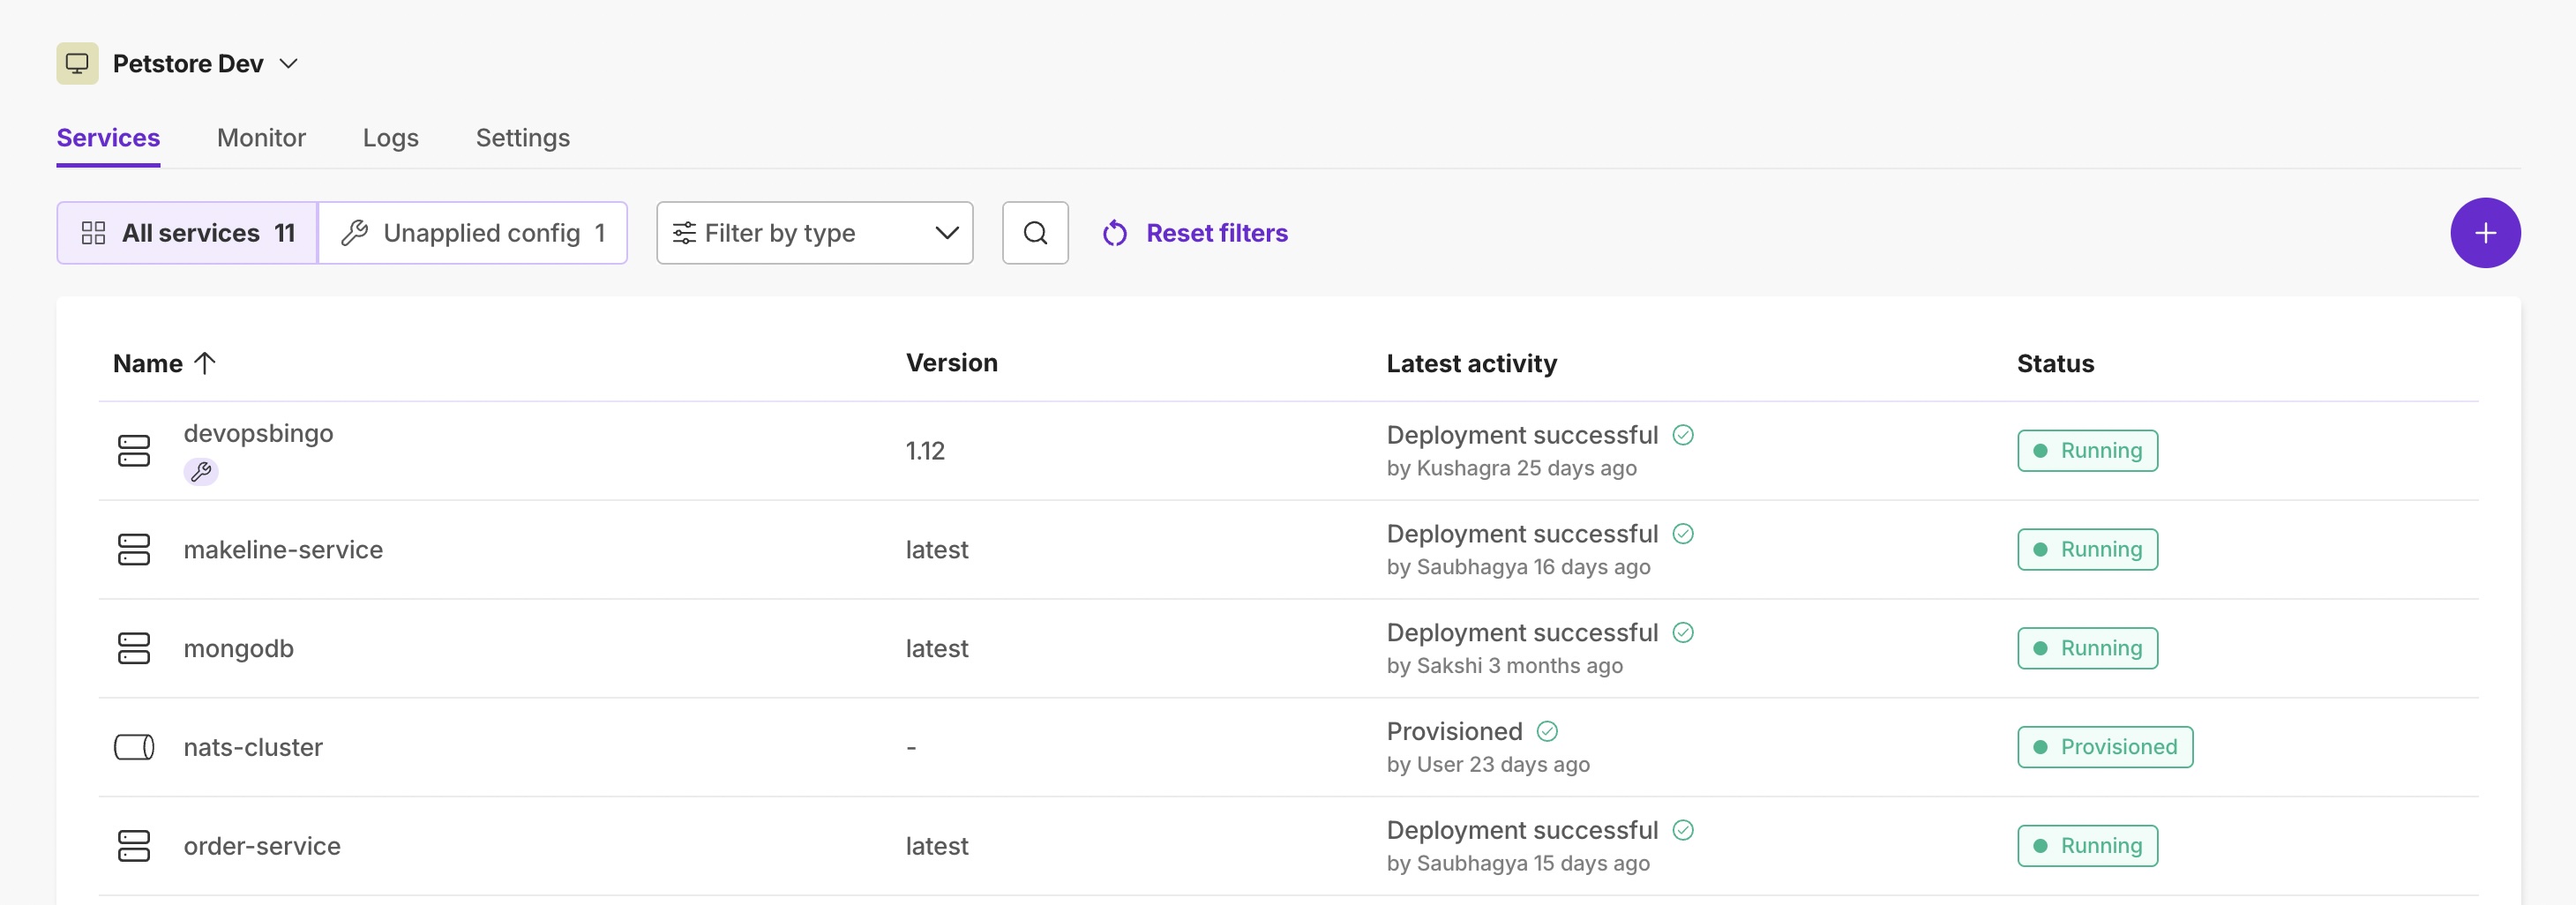Click order-service version 'latest'

[x=937, y=846]
